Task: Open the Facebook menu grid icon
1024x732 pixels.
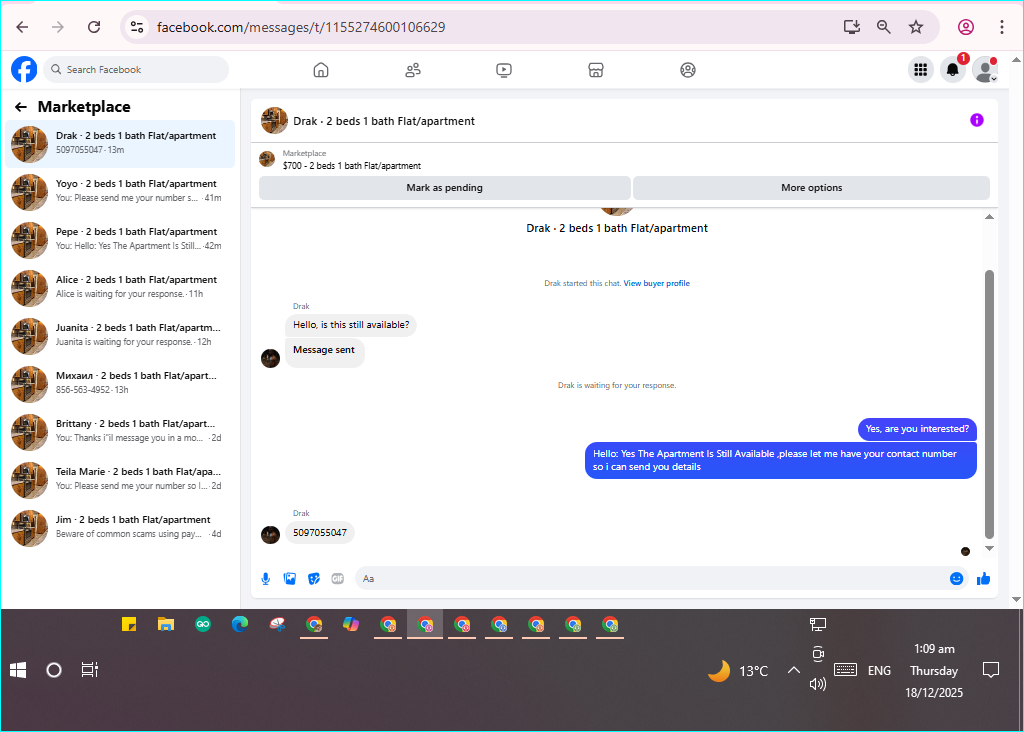Action: [x=921, y=69]
